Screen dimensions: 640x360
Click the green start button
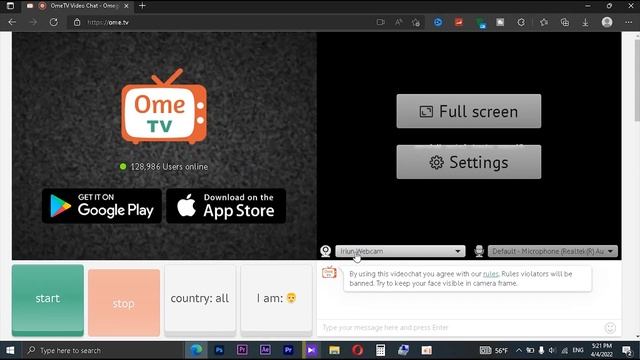pyautogui.click(x=48, y=300)
